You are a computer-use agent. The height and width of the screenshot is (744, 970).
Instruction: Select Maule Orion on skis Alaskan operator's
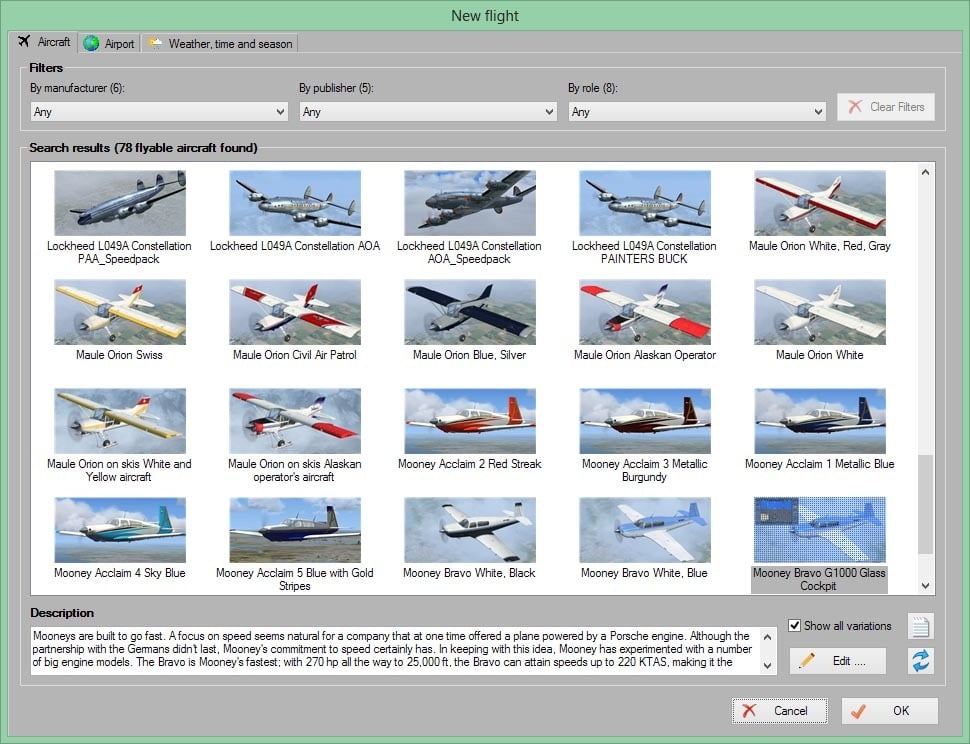294,421
